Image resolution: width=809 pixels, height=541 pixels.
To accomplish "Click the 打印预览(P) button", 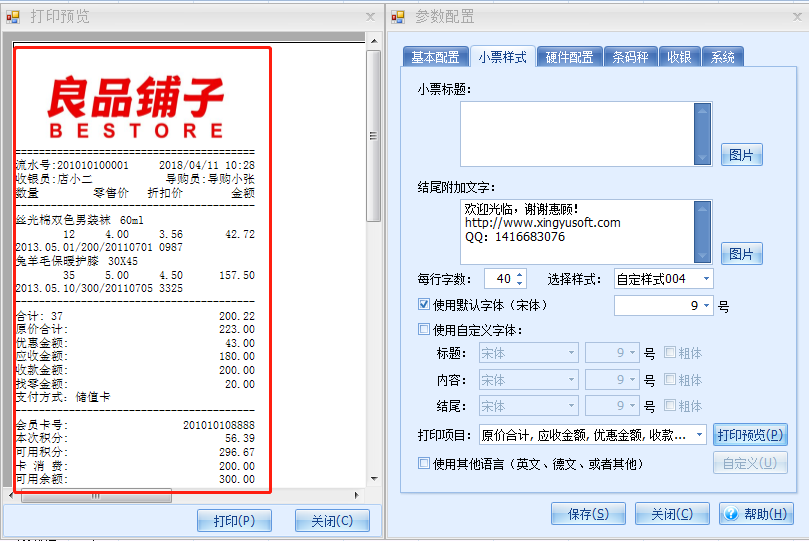I will coord(750,435).
